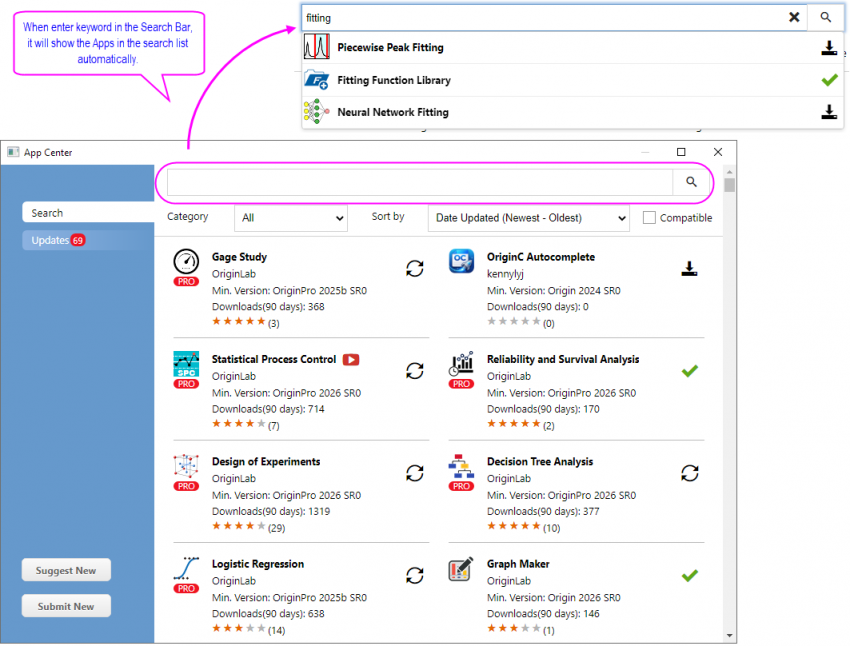The height and width of the screenshot is (646, 850).
Task: Select Piecewise Peak Fitting search result
Action: pyautogui.click(x=572, y=48)
